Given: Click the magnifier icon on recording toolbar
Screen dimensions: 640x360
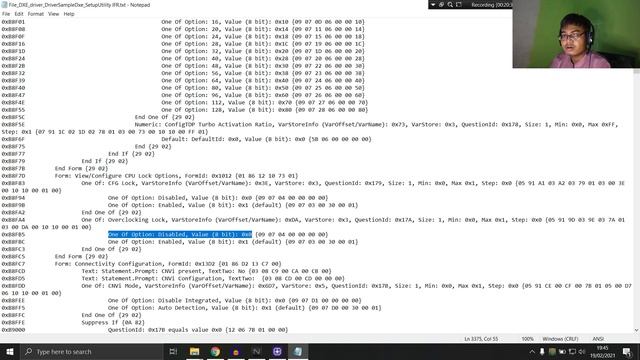Looking at the screenshot, I should [450, 5].
